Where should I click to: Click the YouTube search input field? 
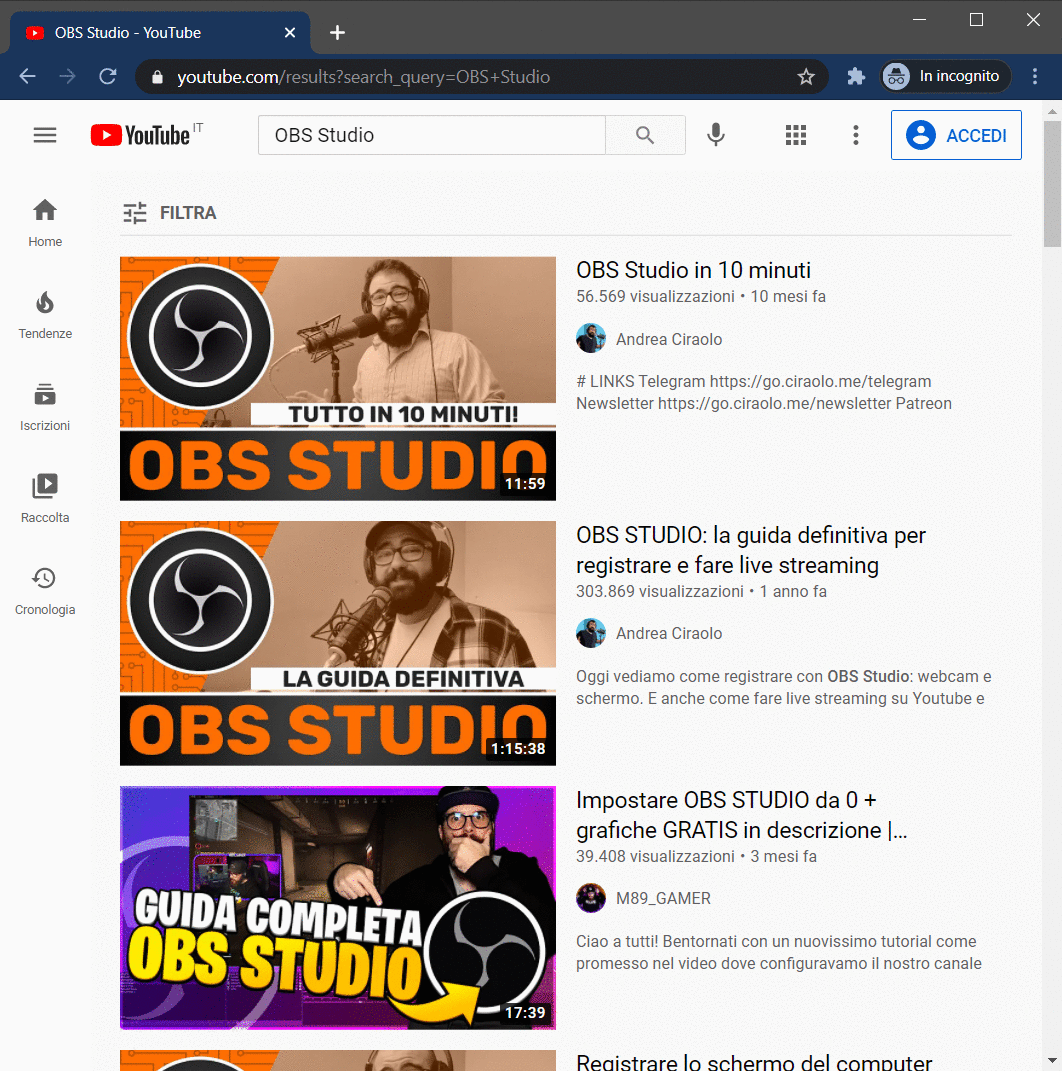(432, 135)
